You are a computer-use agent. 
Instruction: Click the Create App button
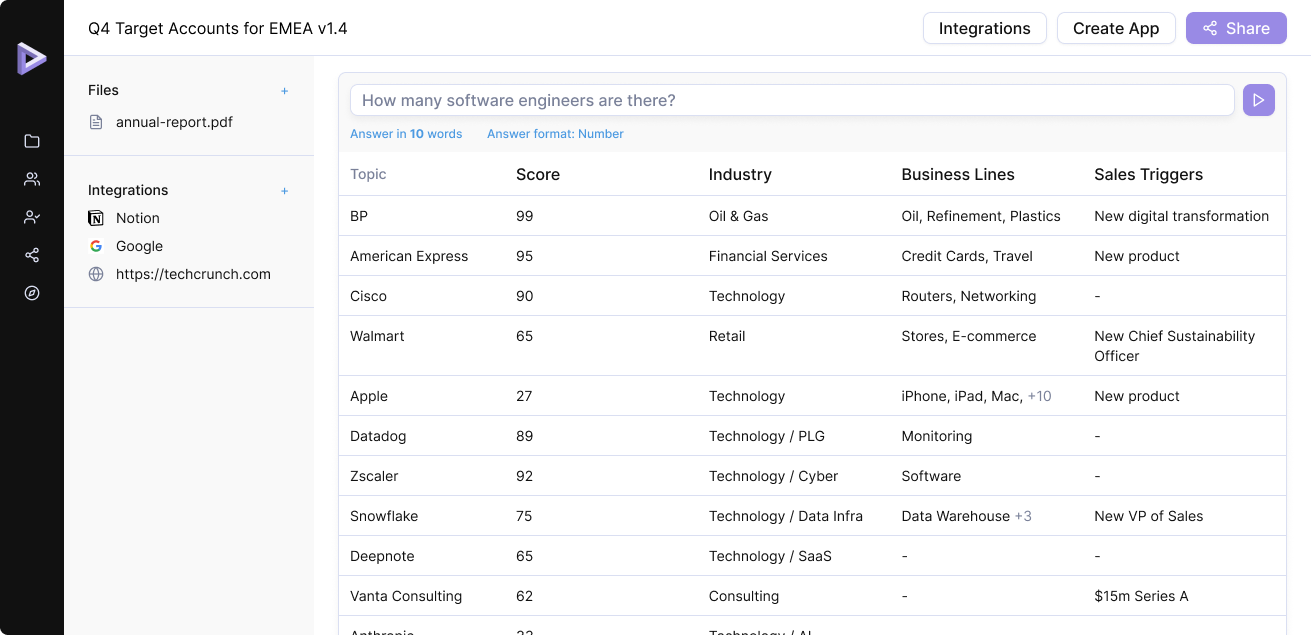[1115, 28]
